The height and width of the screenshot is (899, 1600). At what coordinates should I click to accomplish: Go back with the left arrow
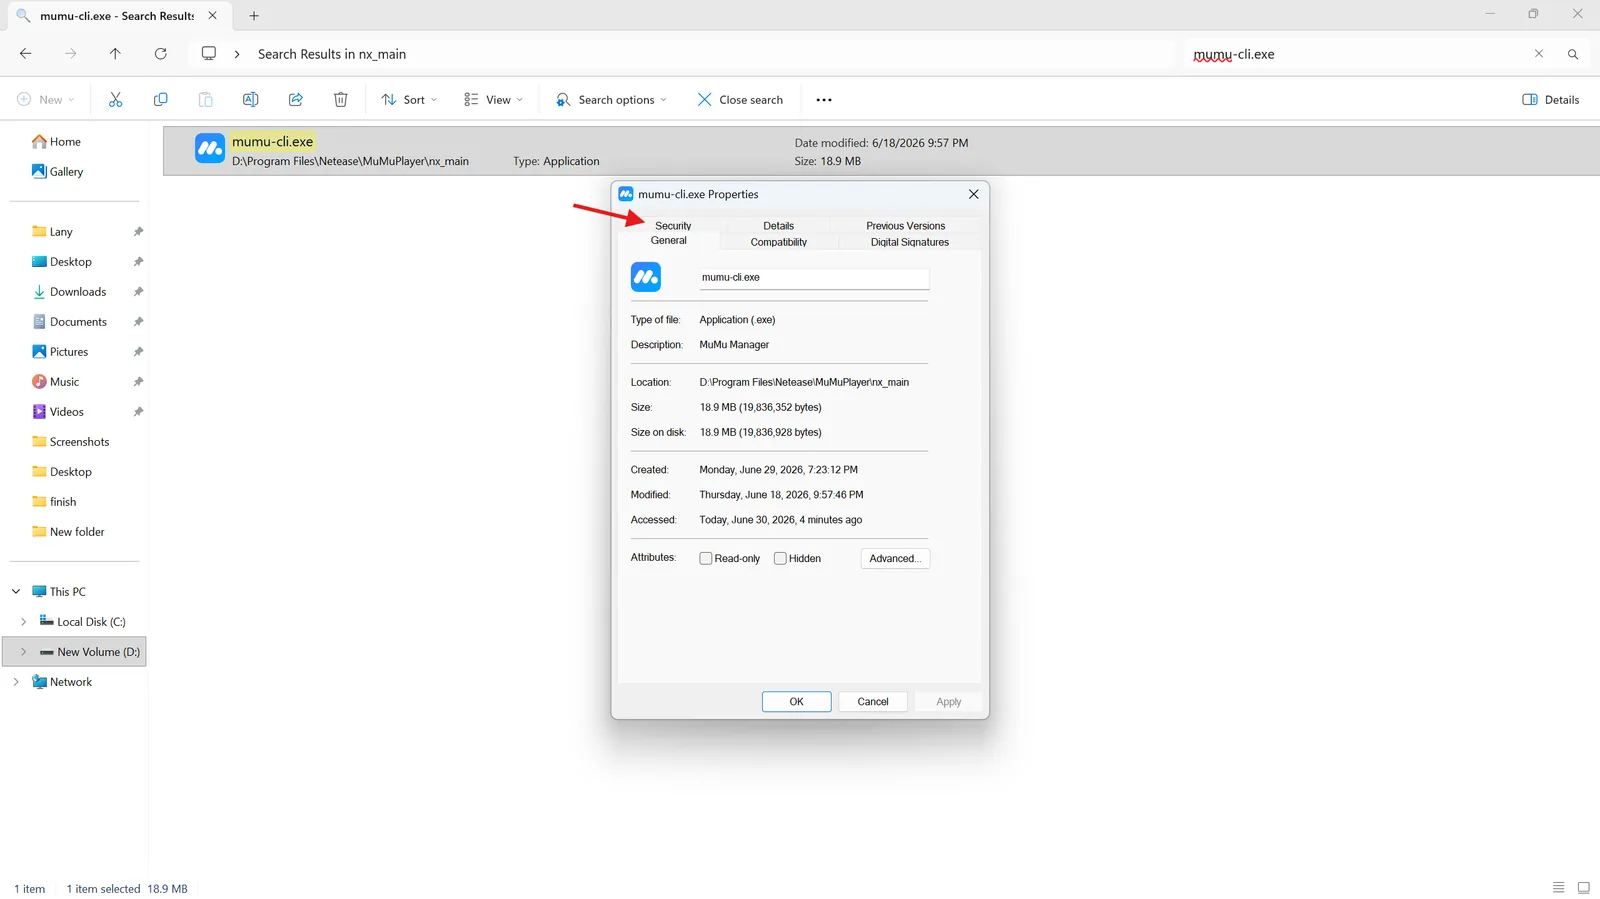click(25, 54)
